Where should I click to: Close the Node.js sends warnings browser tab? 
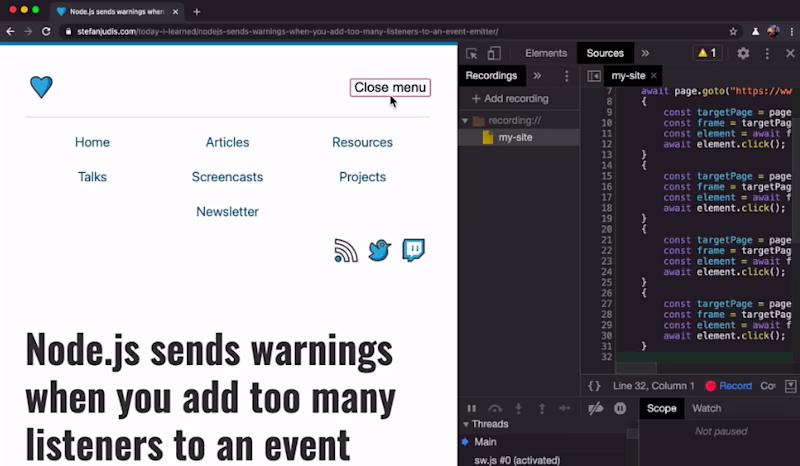pos(176,11)
